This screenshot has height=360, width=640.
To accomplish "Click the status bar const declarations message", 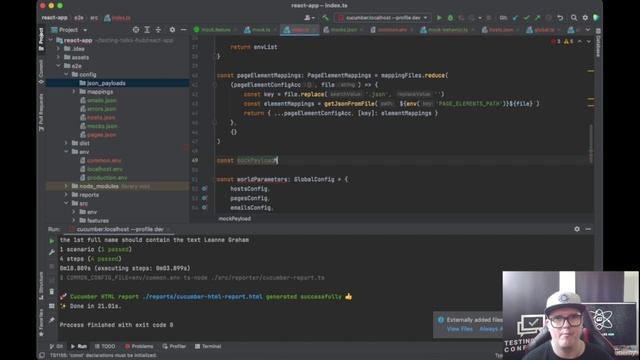I will pos(103,356).
